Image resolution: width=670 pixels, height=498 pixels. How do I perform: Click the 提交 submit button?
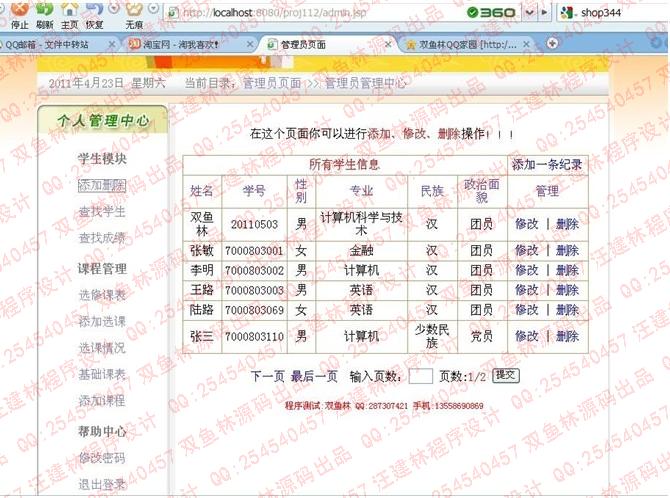[x=506, y=375]
